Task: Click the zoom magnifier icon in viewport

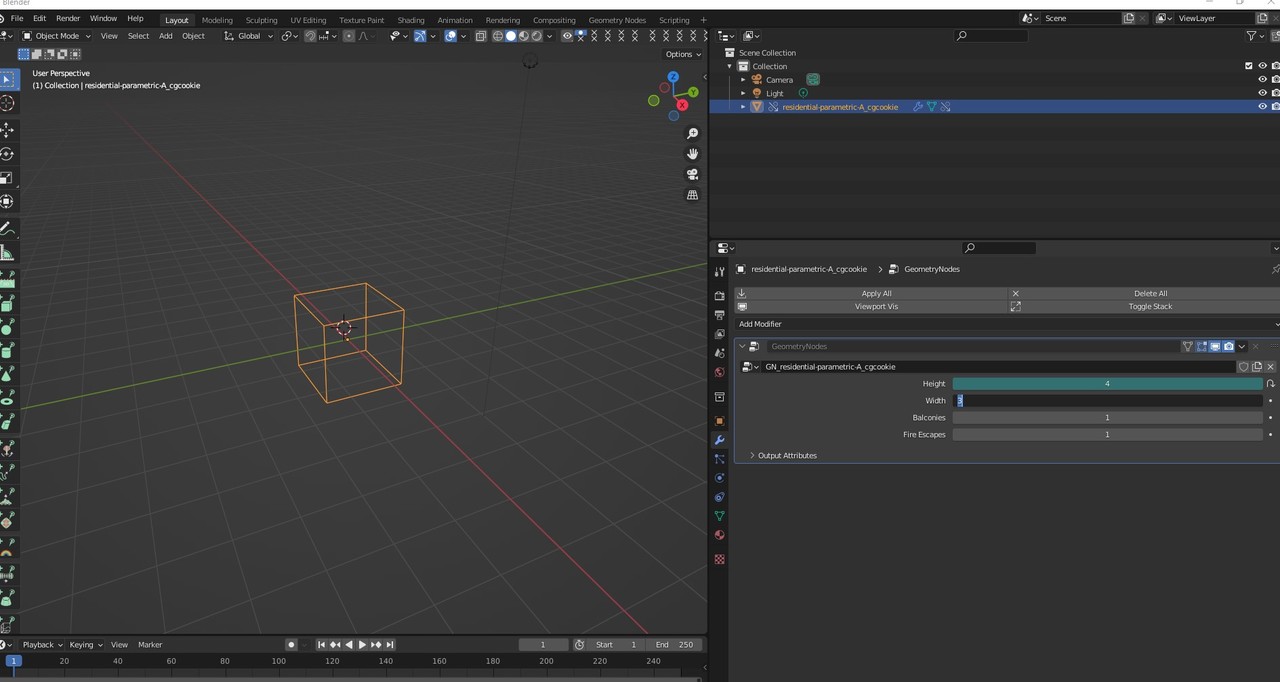Action: [693, 132]
